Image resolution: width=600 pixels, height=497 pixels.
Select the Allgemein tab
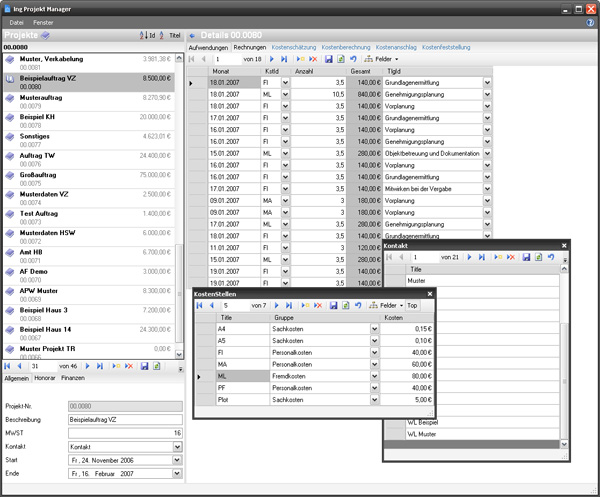coord(16,378)
